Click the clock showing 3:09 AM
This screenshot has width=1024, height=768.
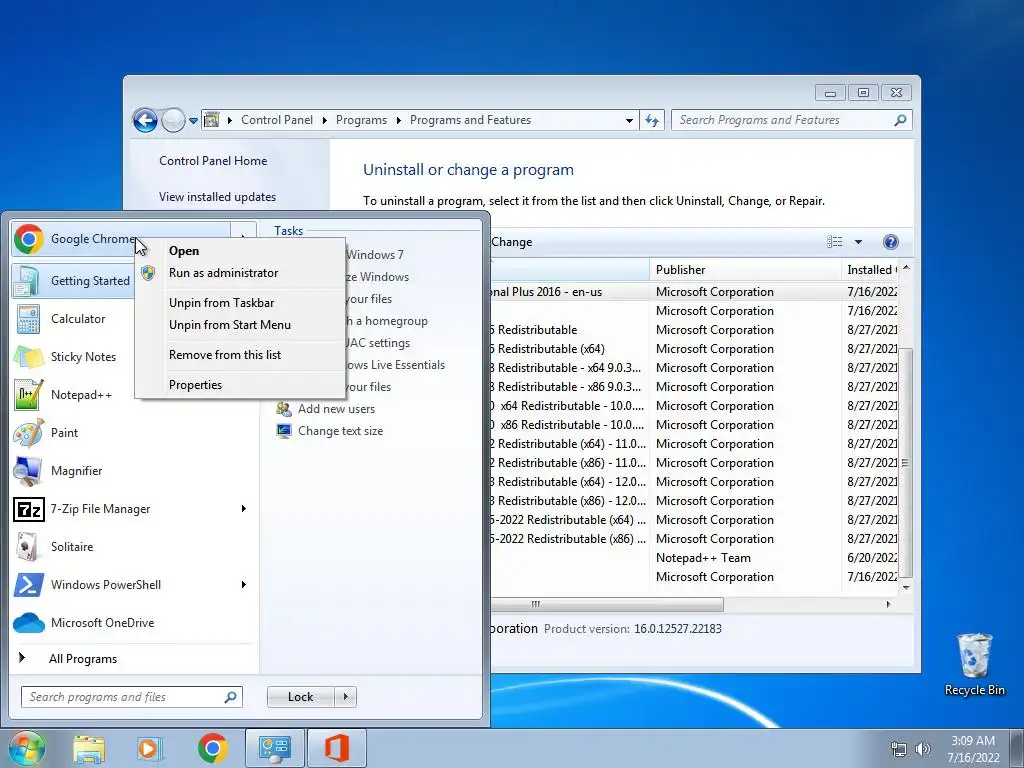[x=973, y=741]
